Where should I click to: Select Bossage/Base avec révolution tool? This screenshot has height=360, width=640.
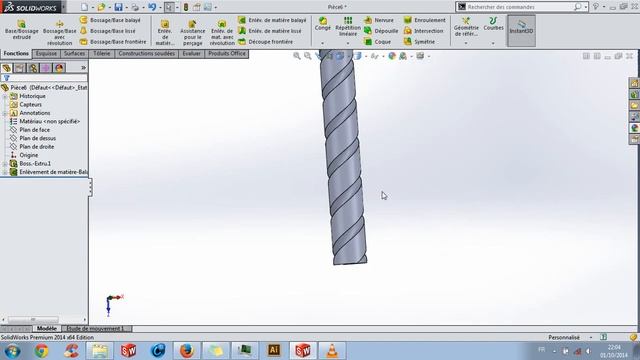pyautogui.click(x=60, y=33)
